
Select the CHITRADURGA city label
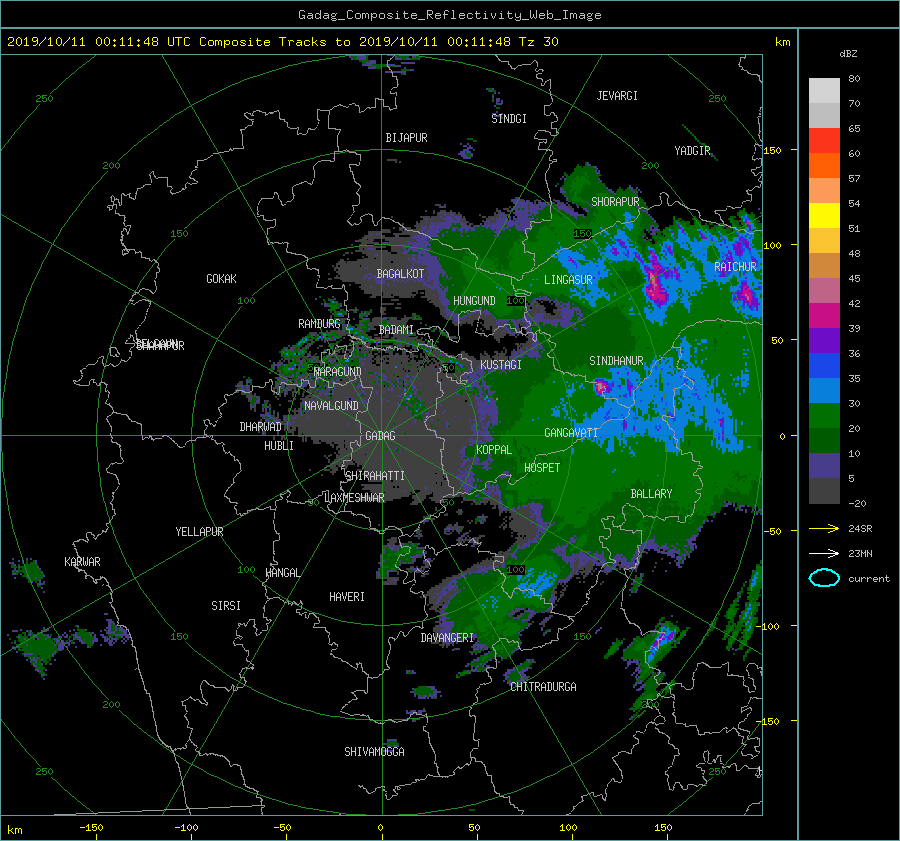(x=544, y=687)
